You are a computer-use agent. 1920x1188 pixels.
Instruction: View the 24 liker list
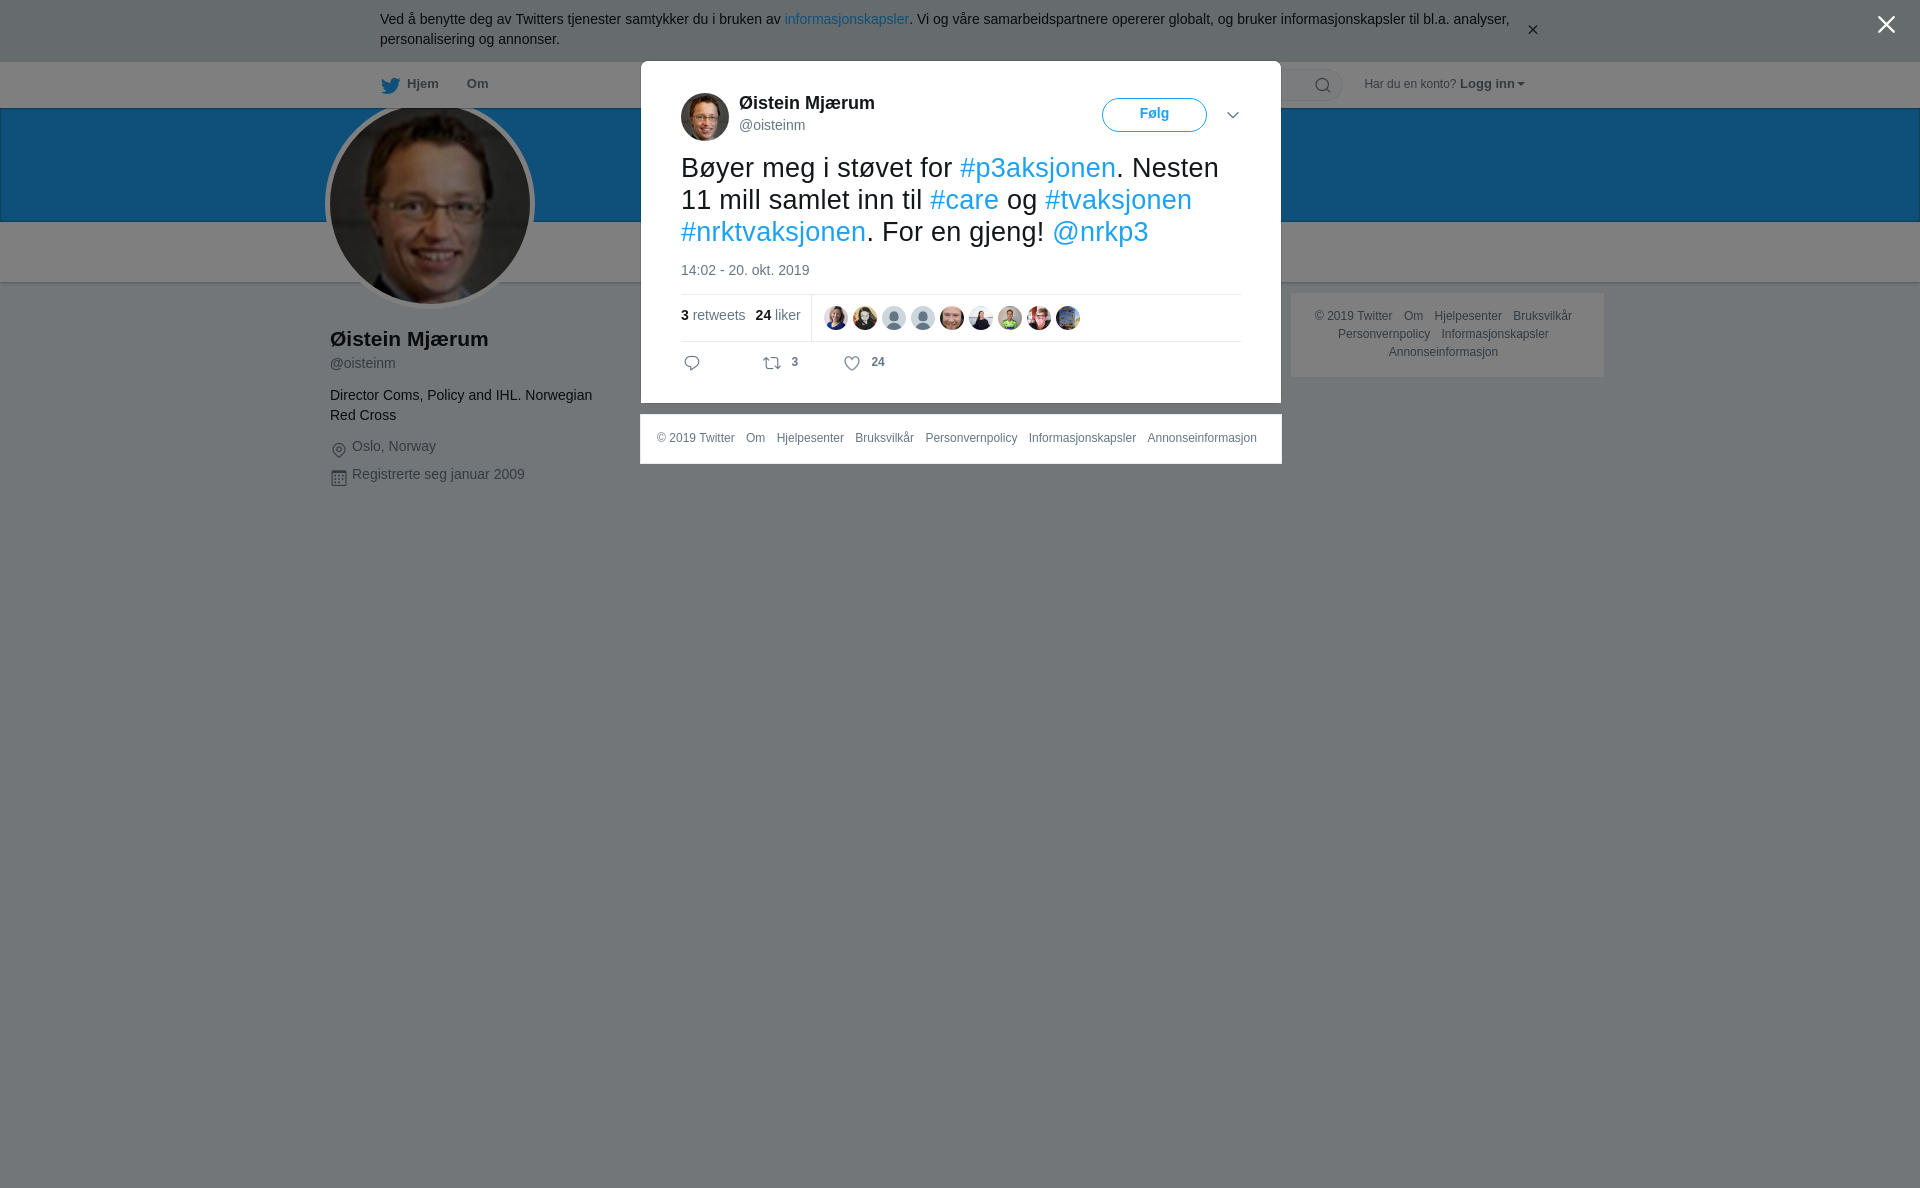click(x=778, y=315)
